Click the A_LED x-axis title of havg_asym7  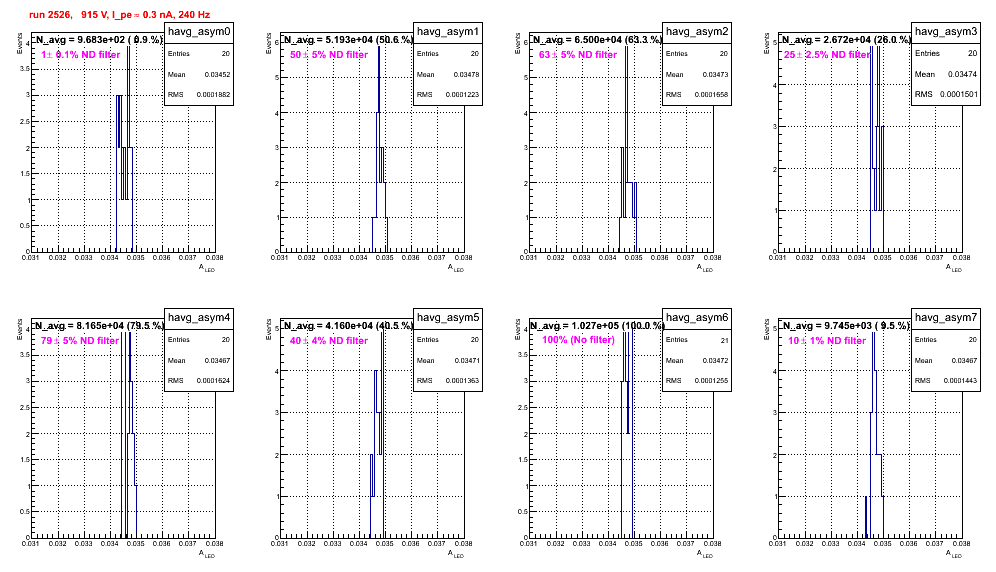coord(954,554)
